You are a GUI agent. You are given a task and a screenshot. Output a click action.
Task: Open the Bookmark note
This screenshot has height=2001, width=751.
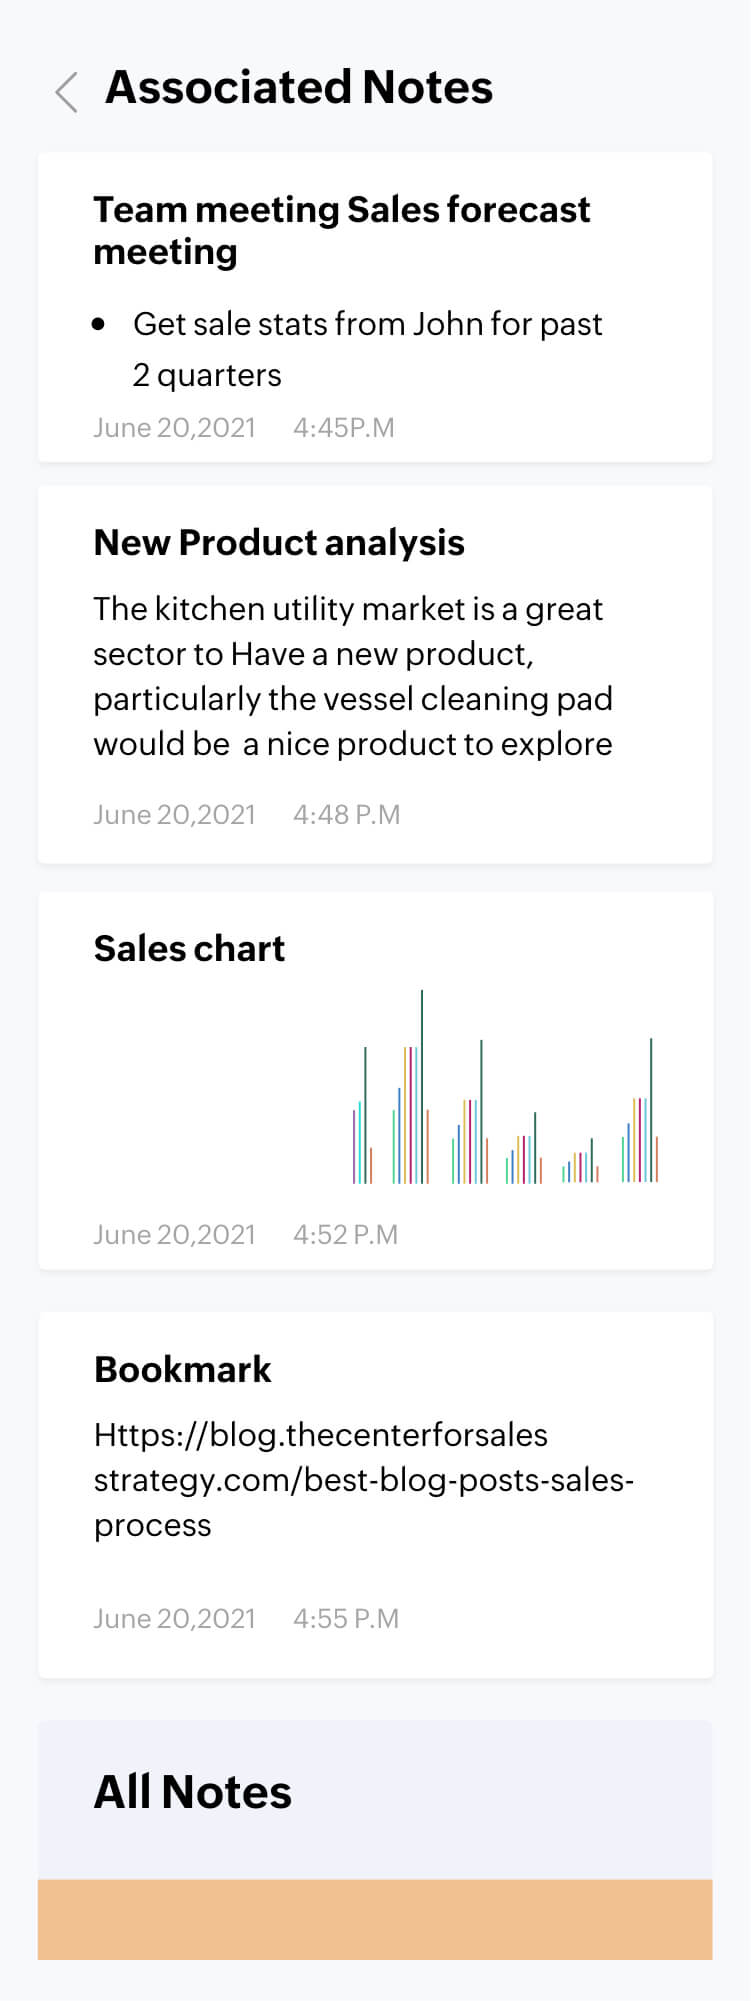point(375,1480)
